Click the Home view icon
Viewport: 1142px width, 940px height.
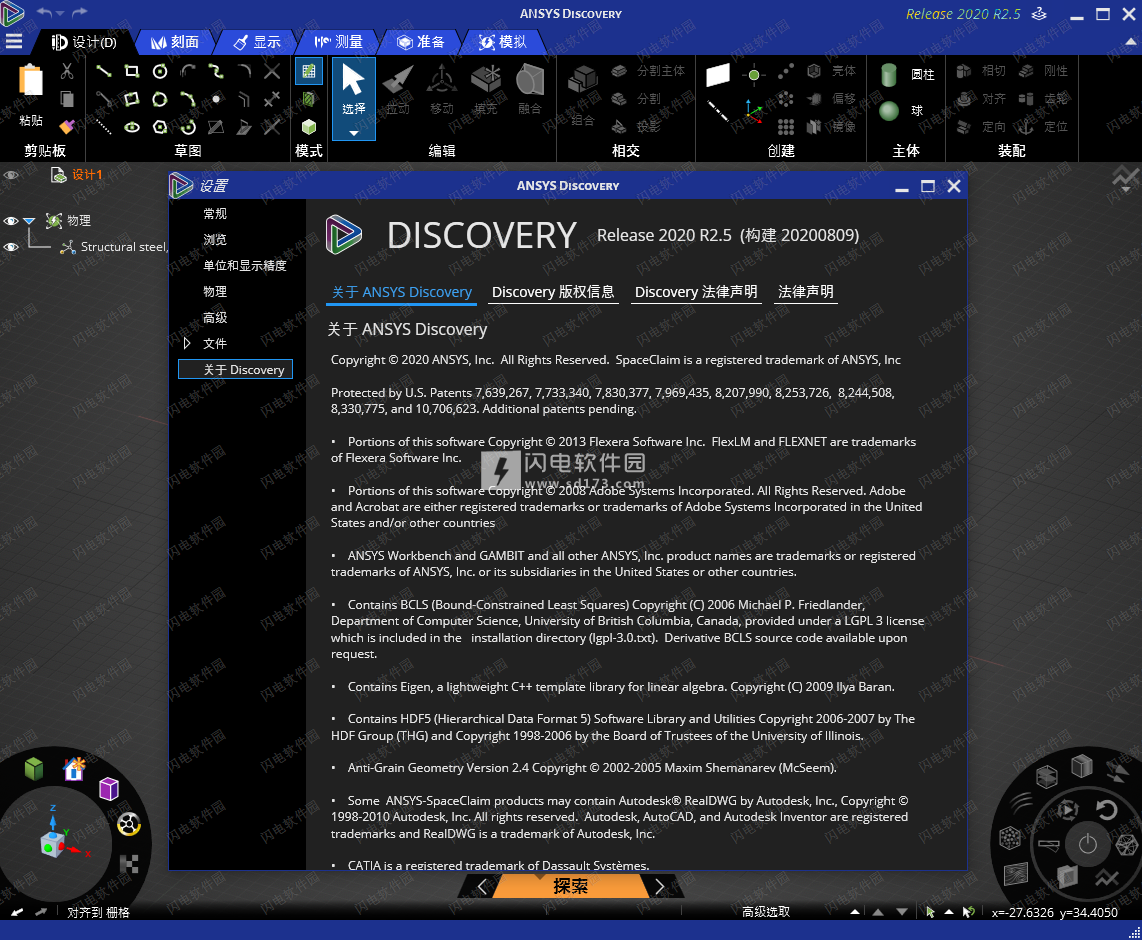coord(74,768)
